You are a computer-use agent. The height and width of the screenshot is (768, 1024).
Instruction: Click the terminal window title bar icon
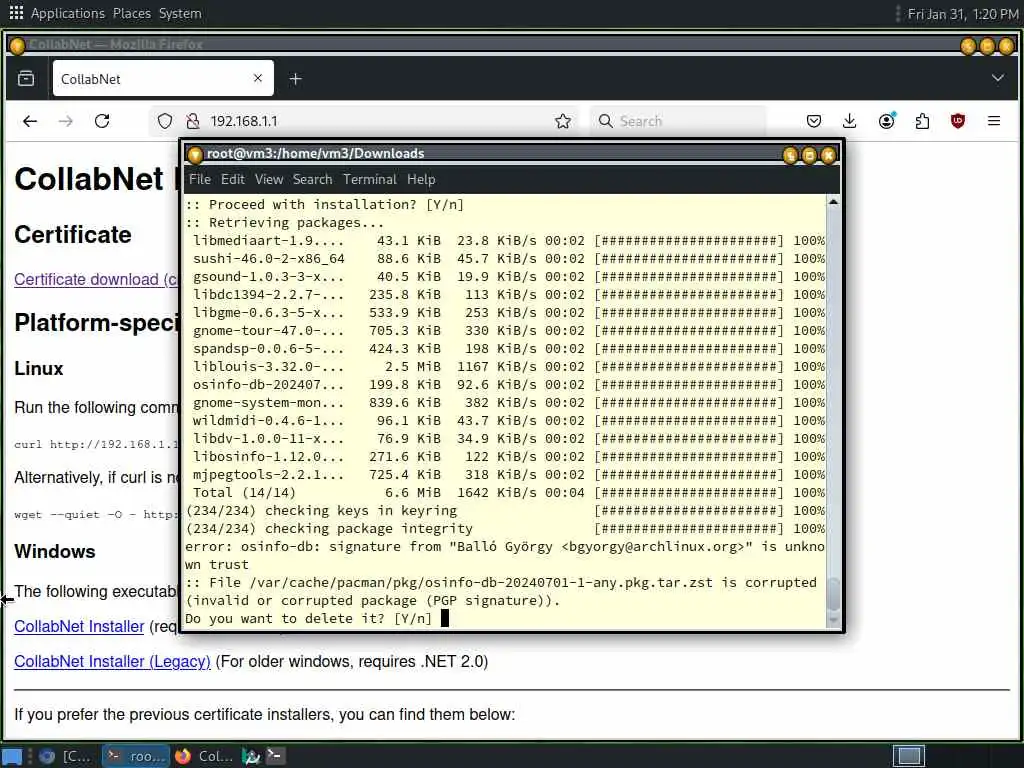pyautogui.click(x=195, y=155)
